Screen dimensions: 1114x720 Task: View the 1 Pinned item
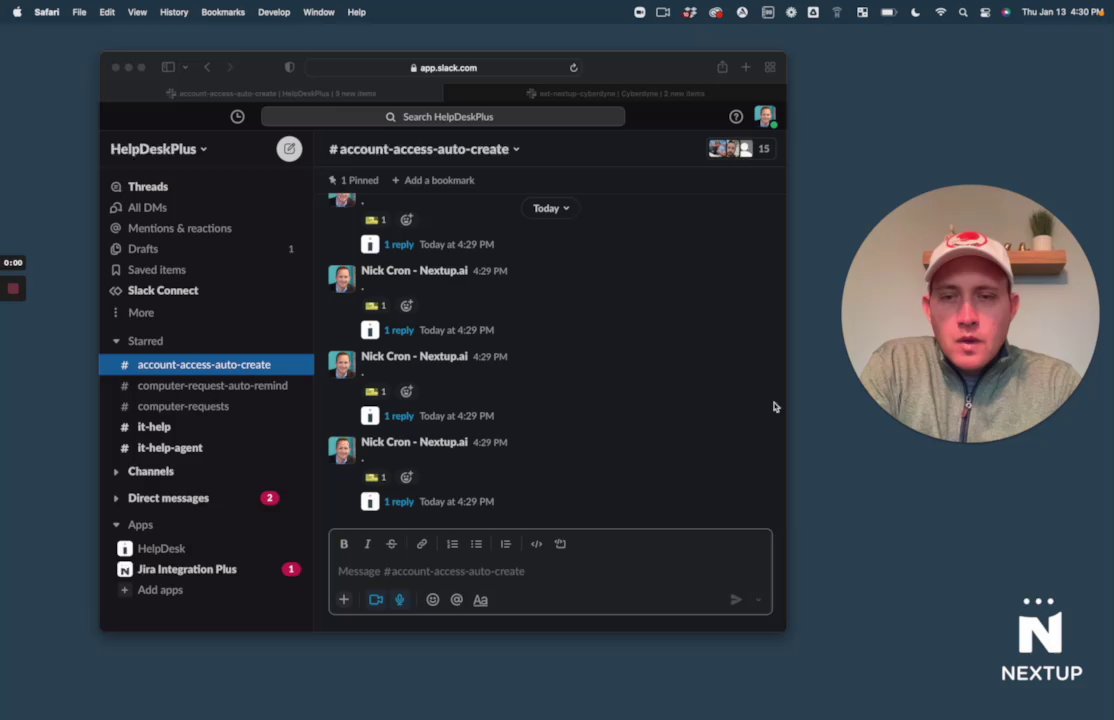coord(354,180)
